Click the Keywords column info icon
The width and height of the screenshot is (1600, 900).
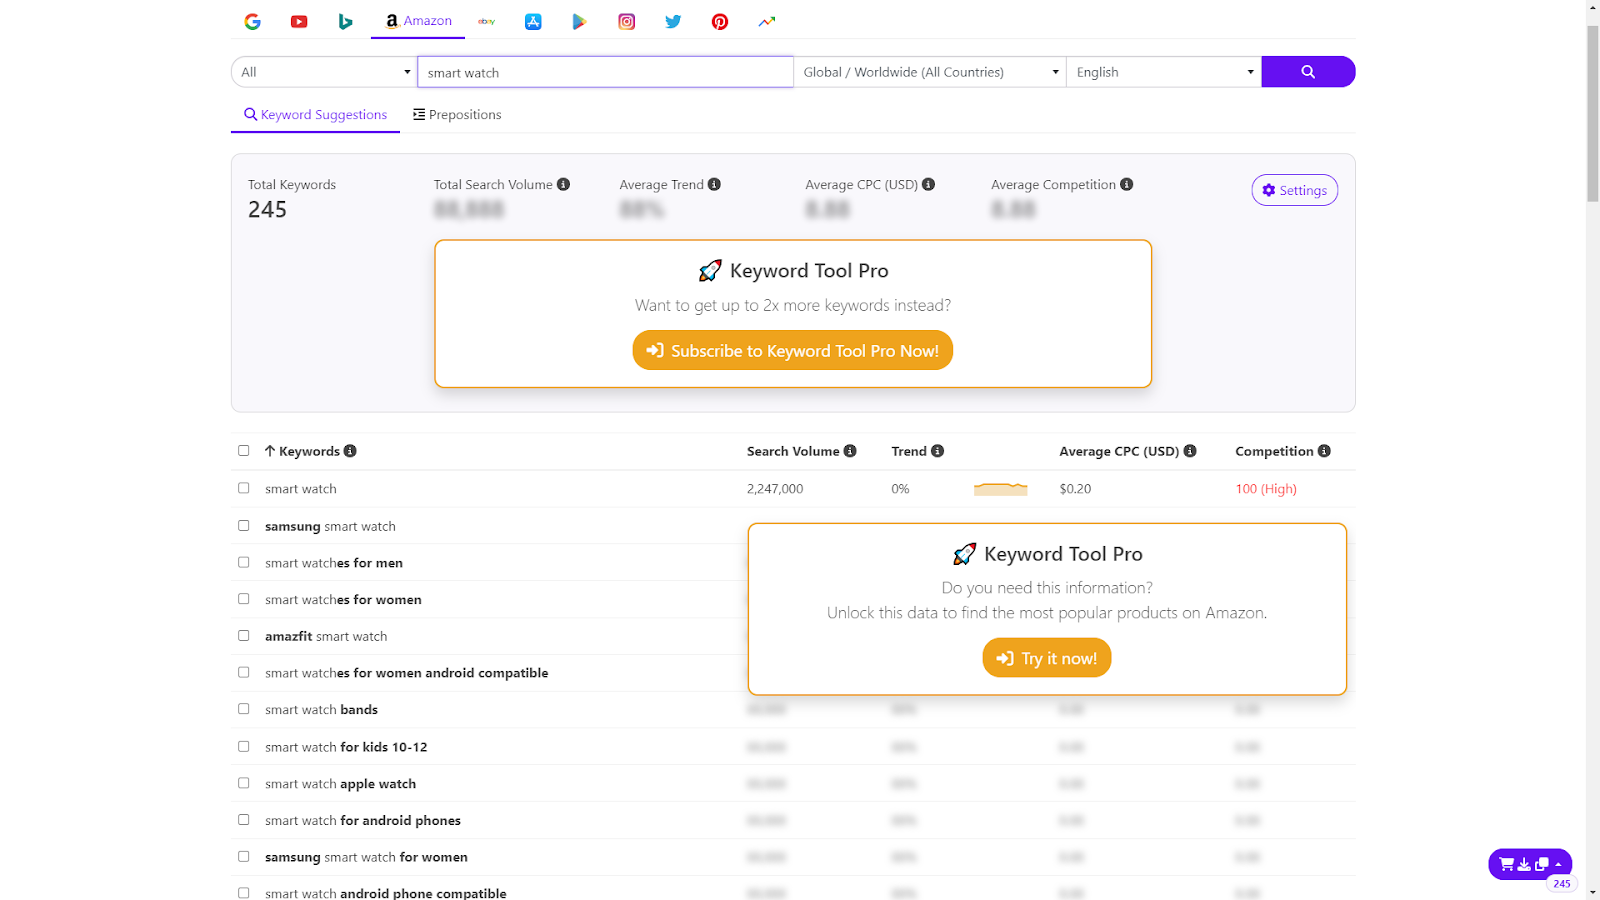coord(350,451)
